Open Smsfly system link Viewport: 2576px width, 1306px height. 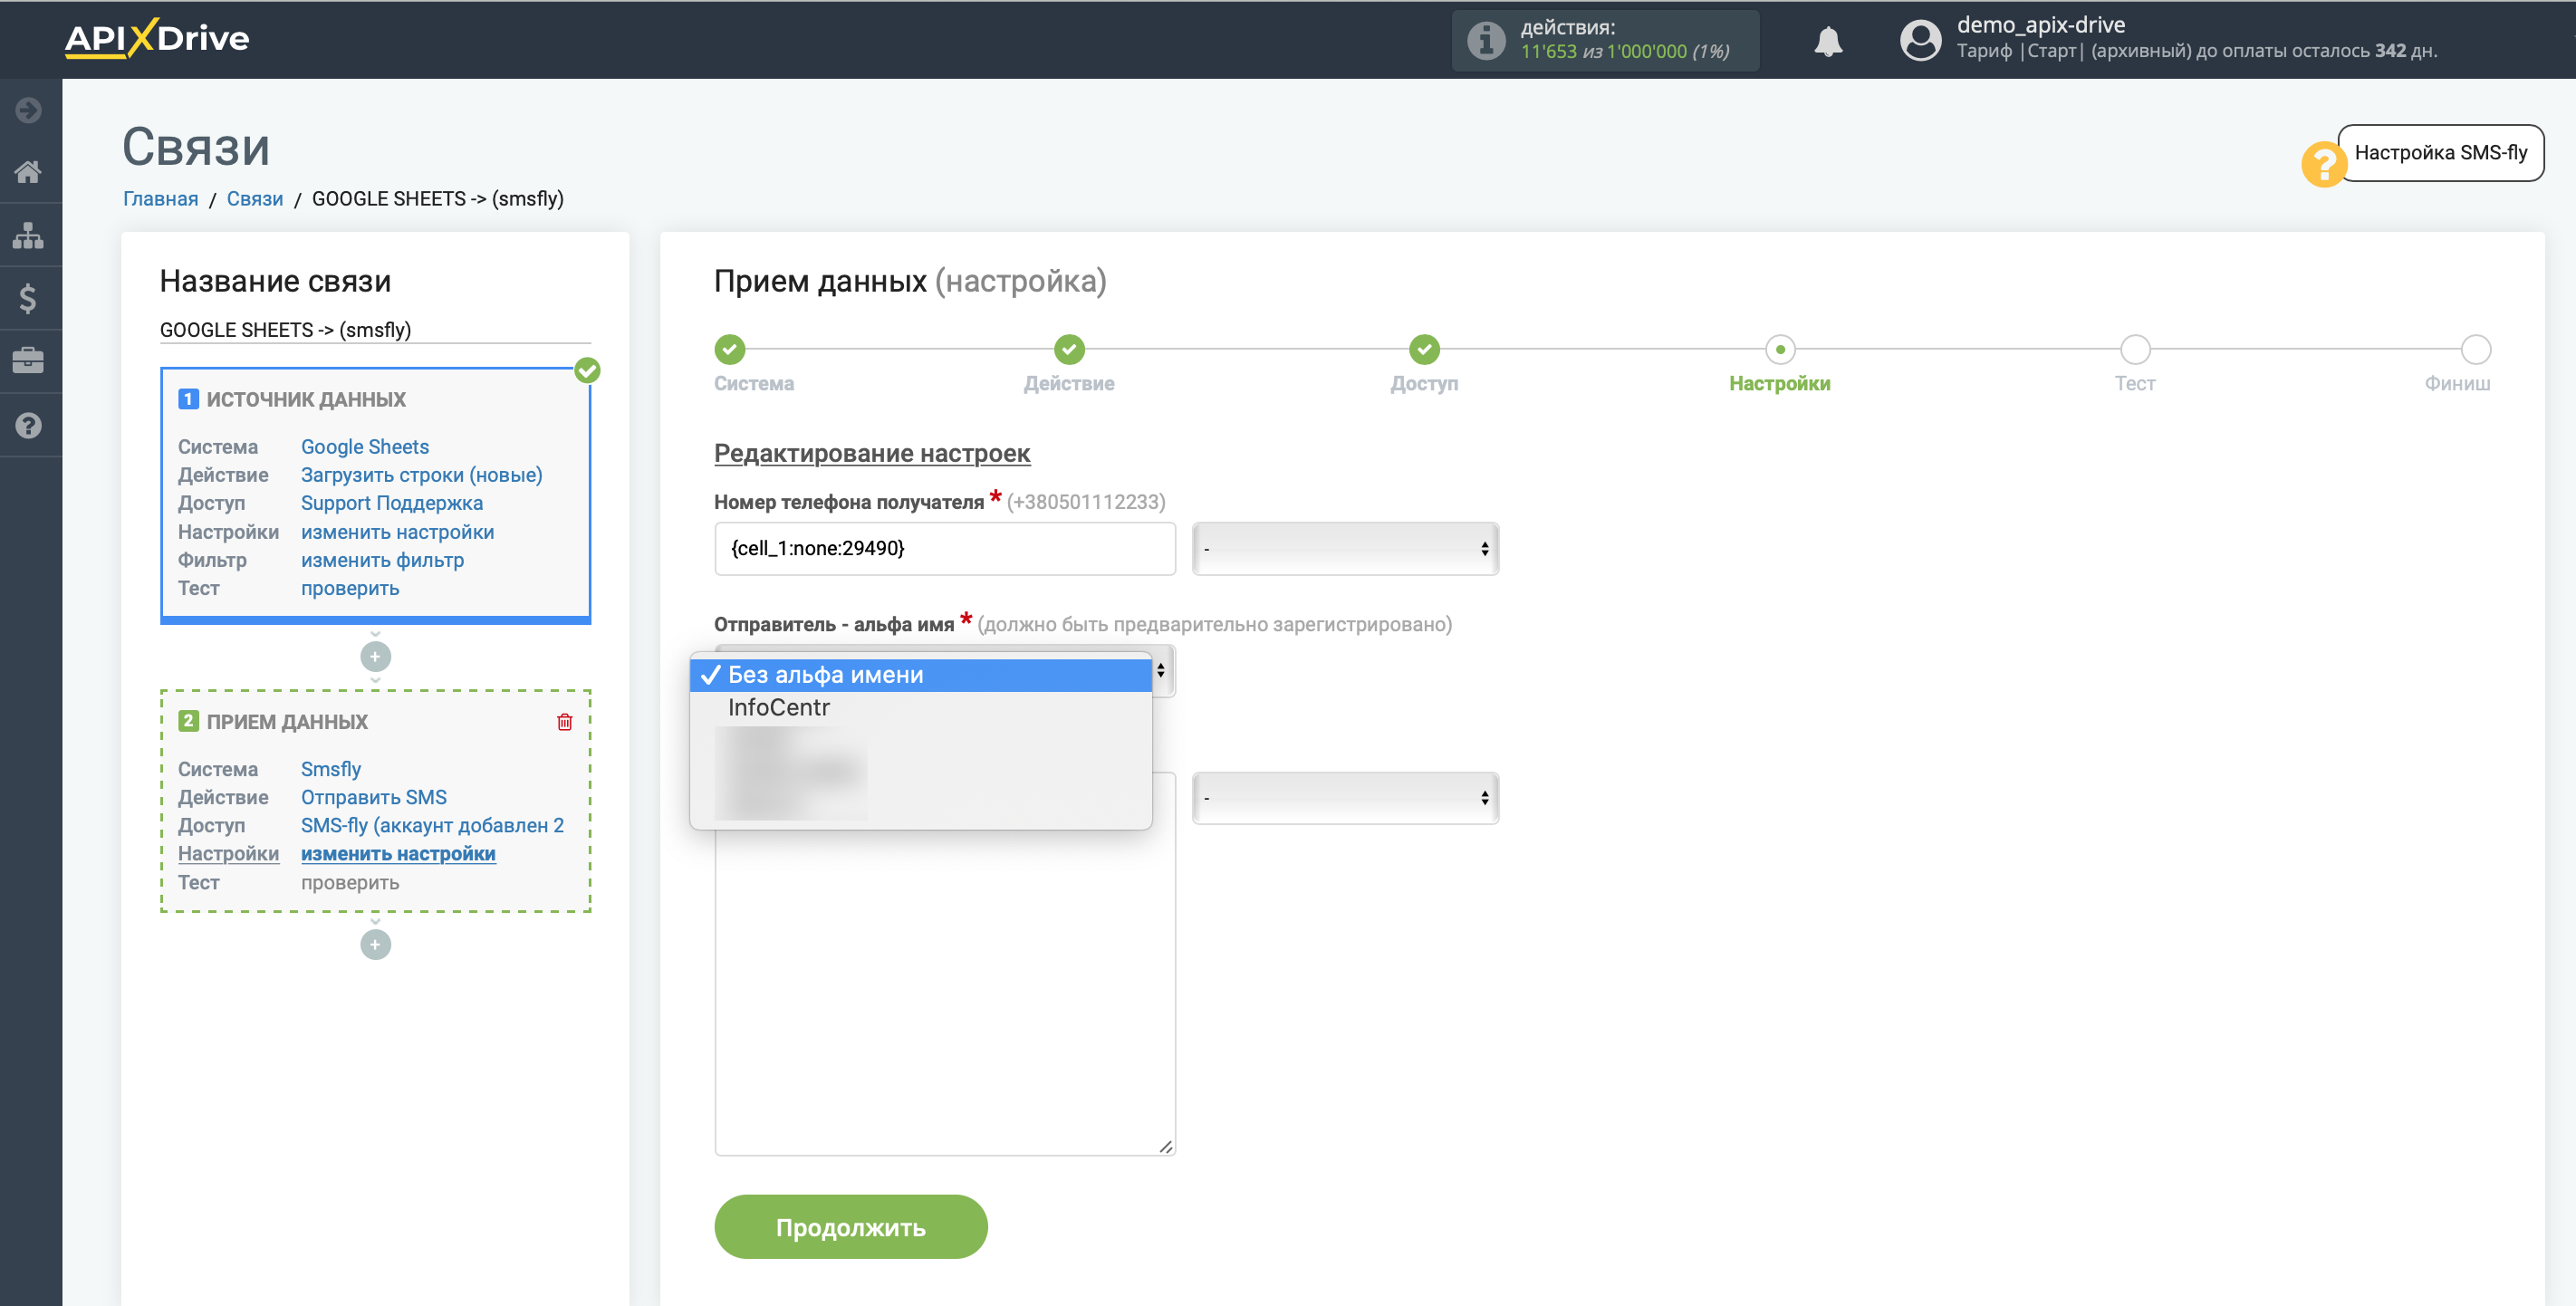pyautogui.click(x=331, y=769)
